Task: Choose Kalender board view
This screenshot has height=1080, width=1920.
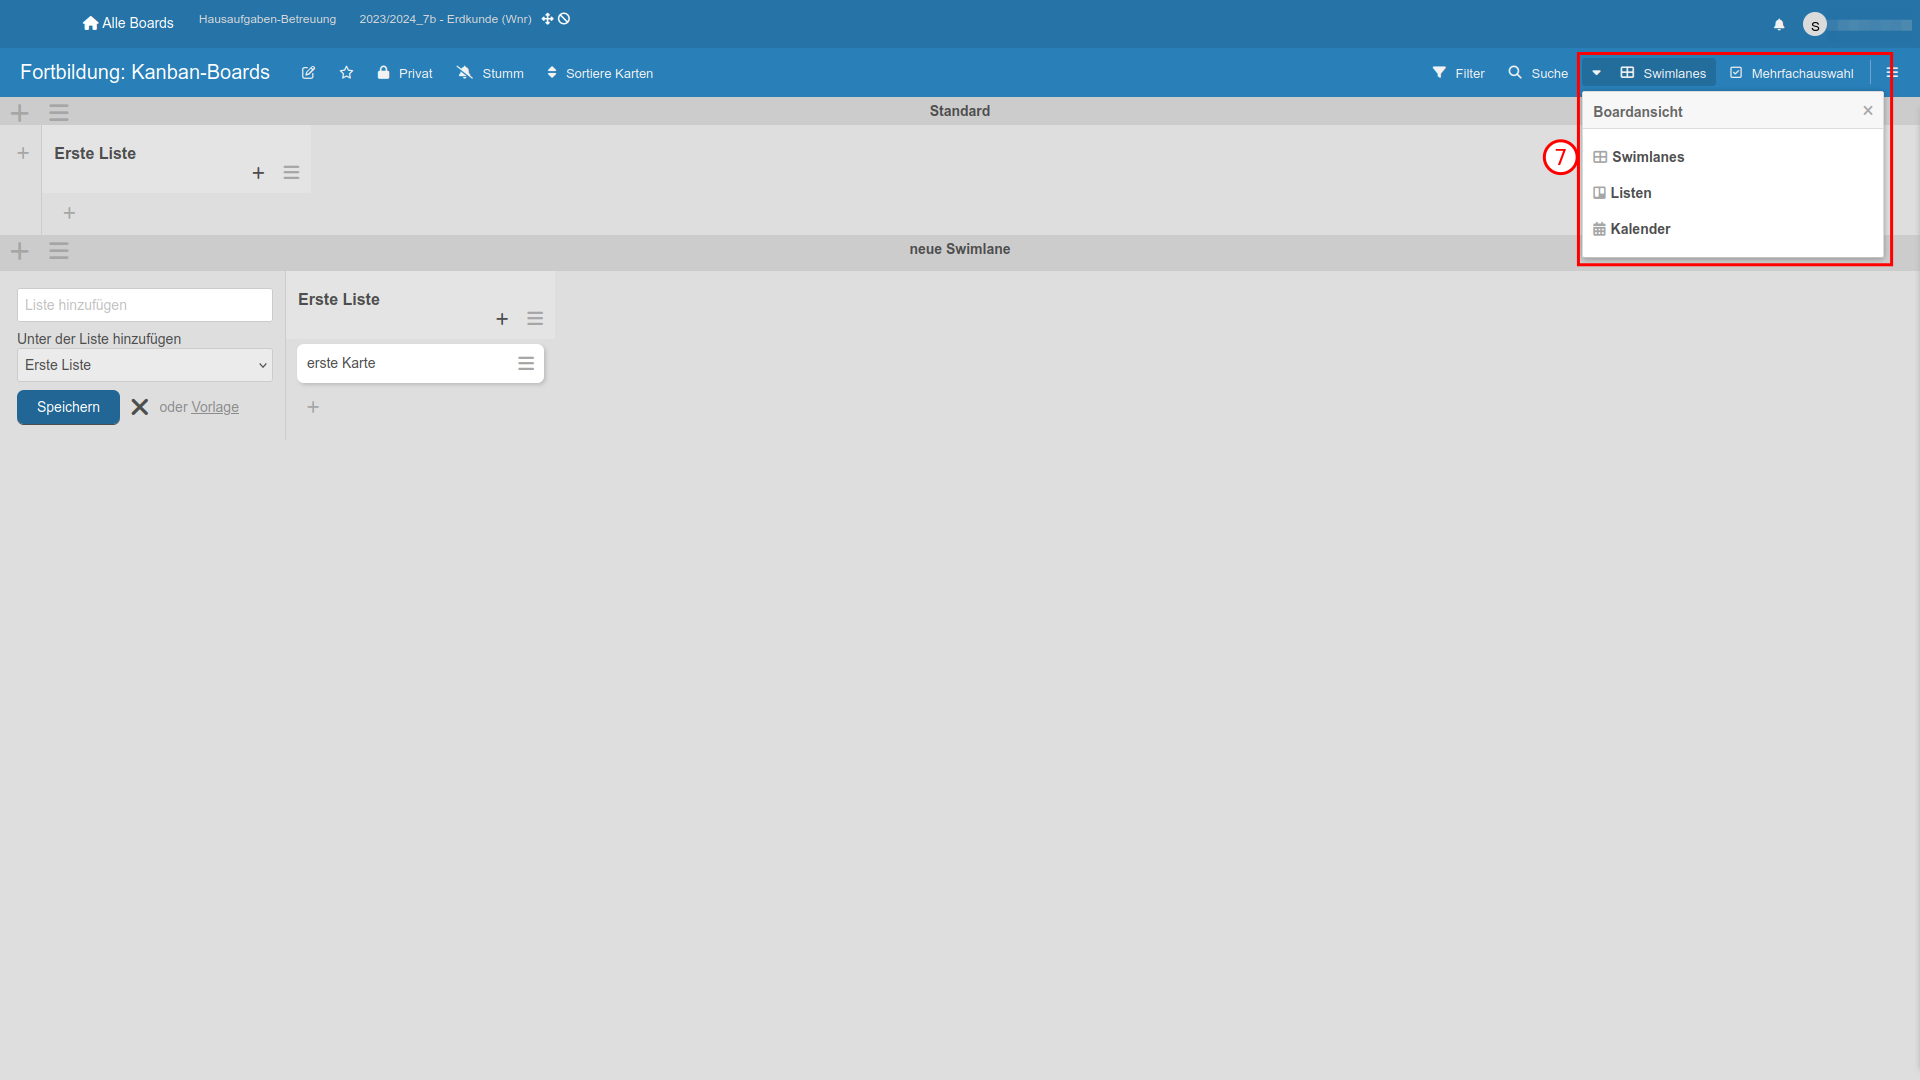Action: tap(1639, 229)
